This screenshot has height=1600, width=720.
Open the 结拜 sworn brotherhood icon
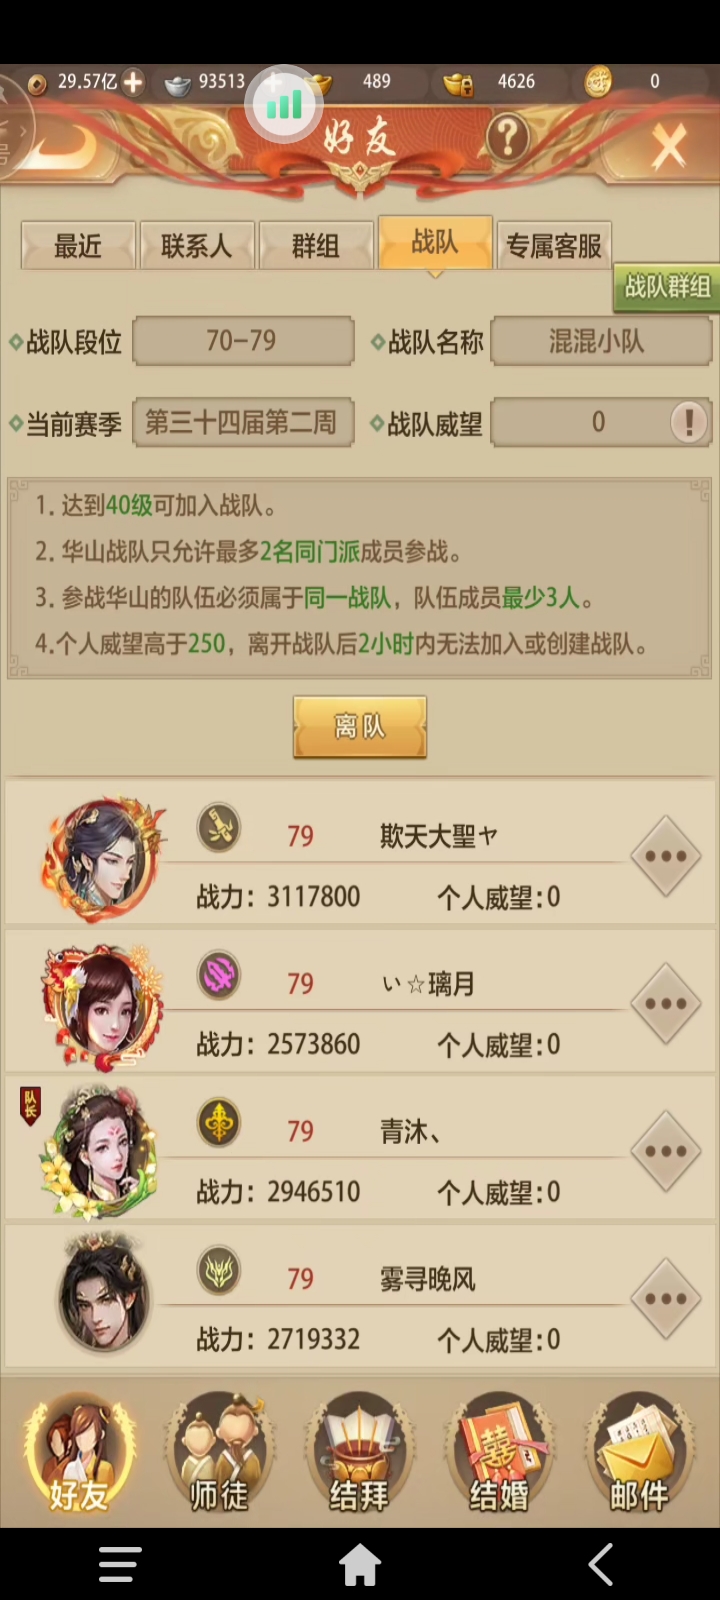pos(359,1452)
